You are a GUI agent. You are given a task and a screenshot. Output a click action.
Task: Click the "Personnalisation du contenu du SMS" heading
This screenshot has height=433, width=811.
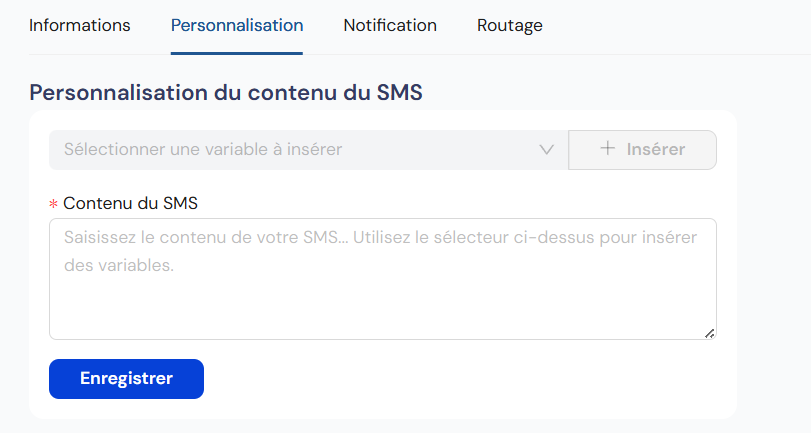(226, 93)
